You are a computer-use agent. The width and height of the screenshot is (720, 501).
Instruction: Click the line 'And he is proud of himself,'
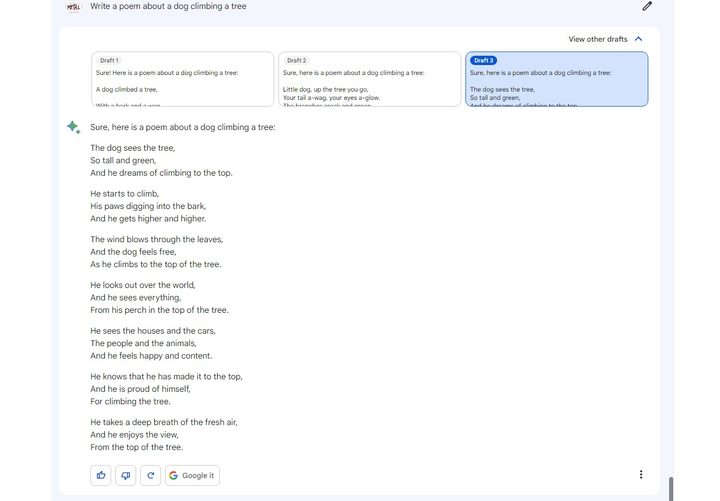[140, 389]
